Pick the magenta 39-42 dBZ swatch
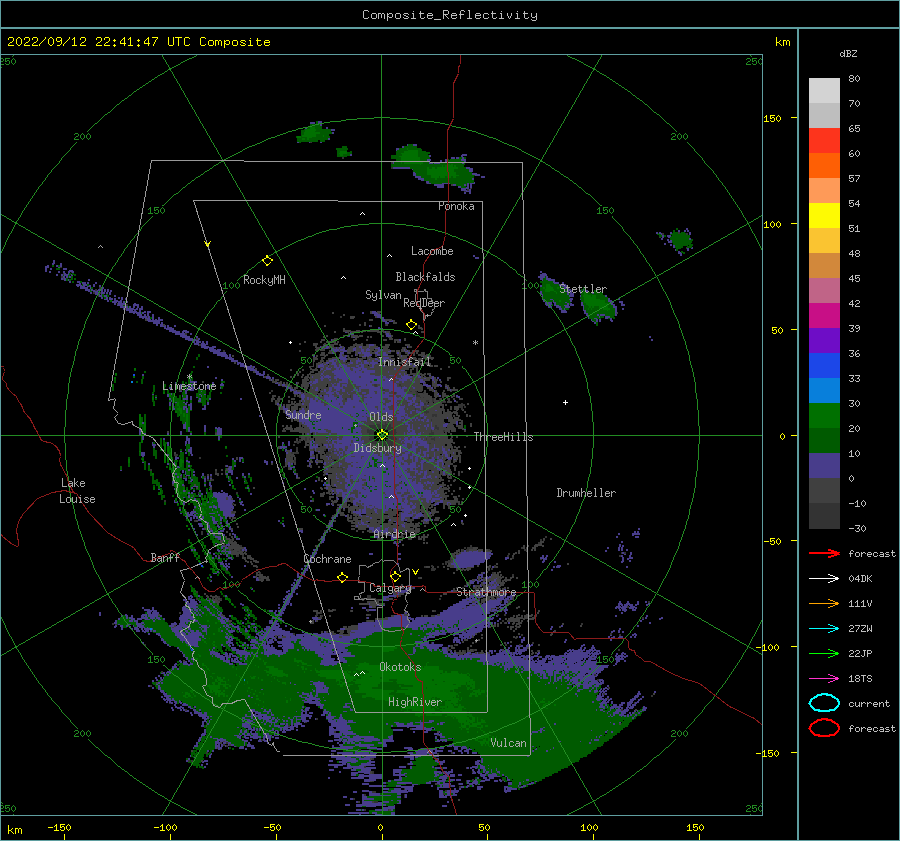 click(x=824, y=316)
